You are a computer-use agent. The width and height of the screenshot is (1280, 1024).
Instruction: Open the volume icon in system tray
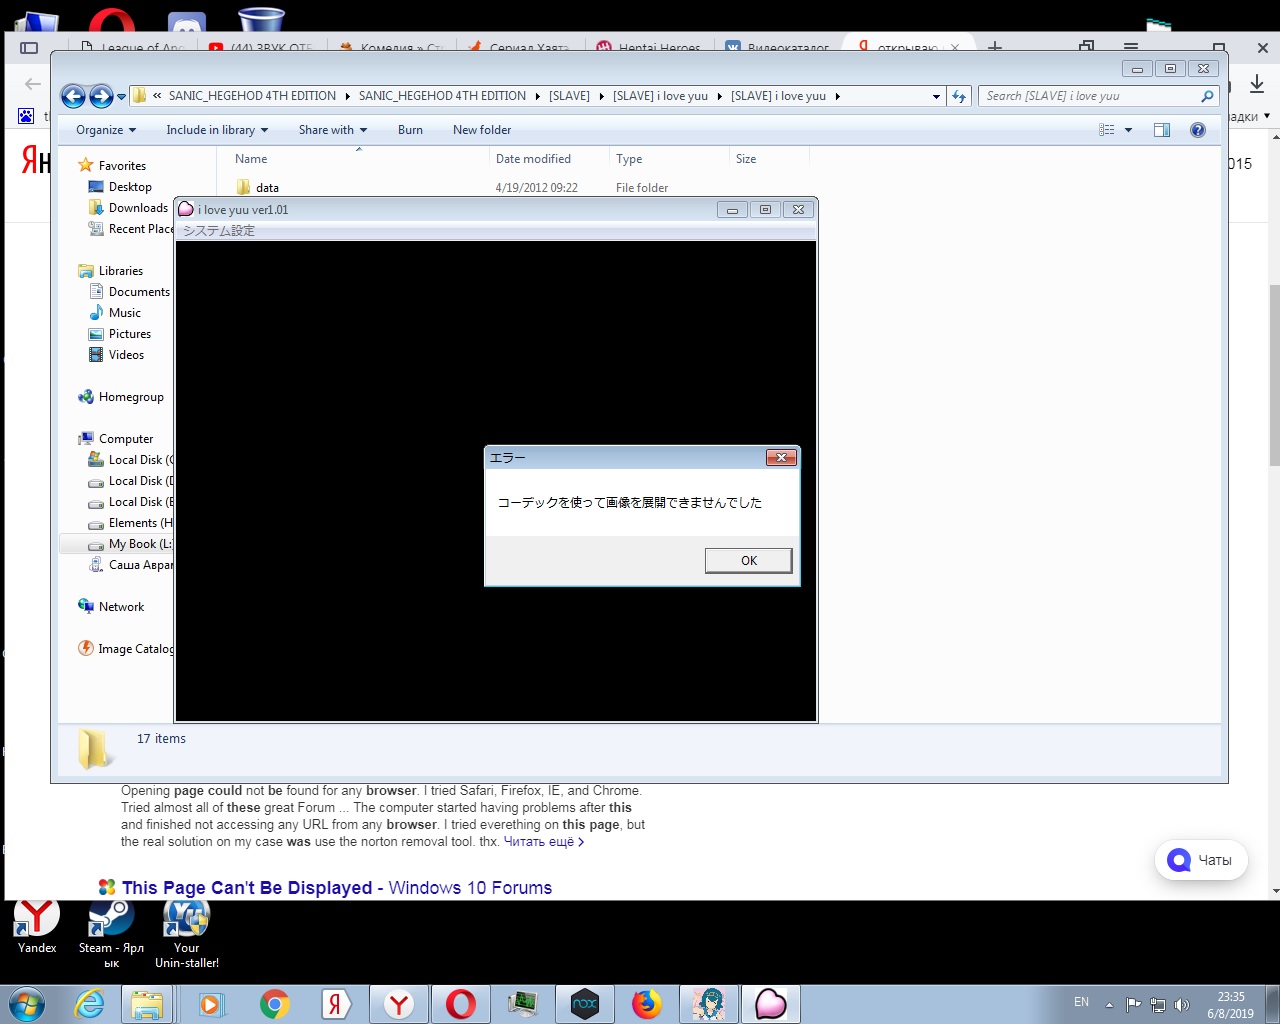click(x=1181, y=1005)
